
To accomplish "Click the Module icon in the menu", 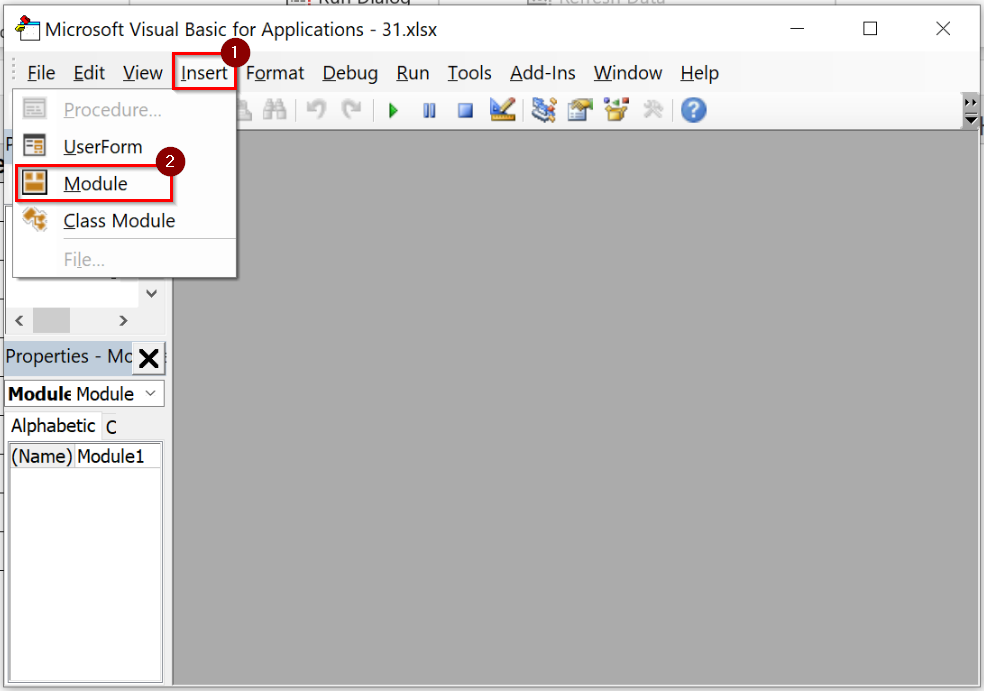I will click(35, 183).
